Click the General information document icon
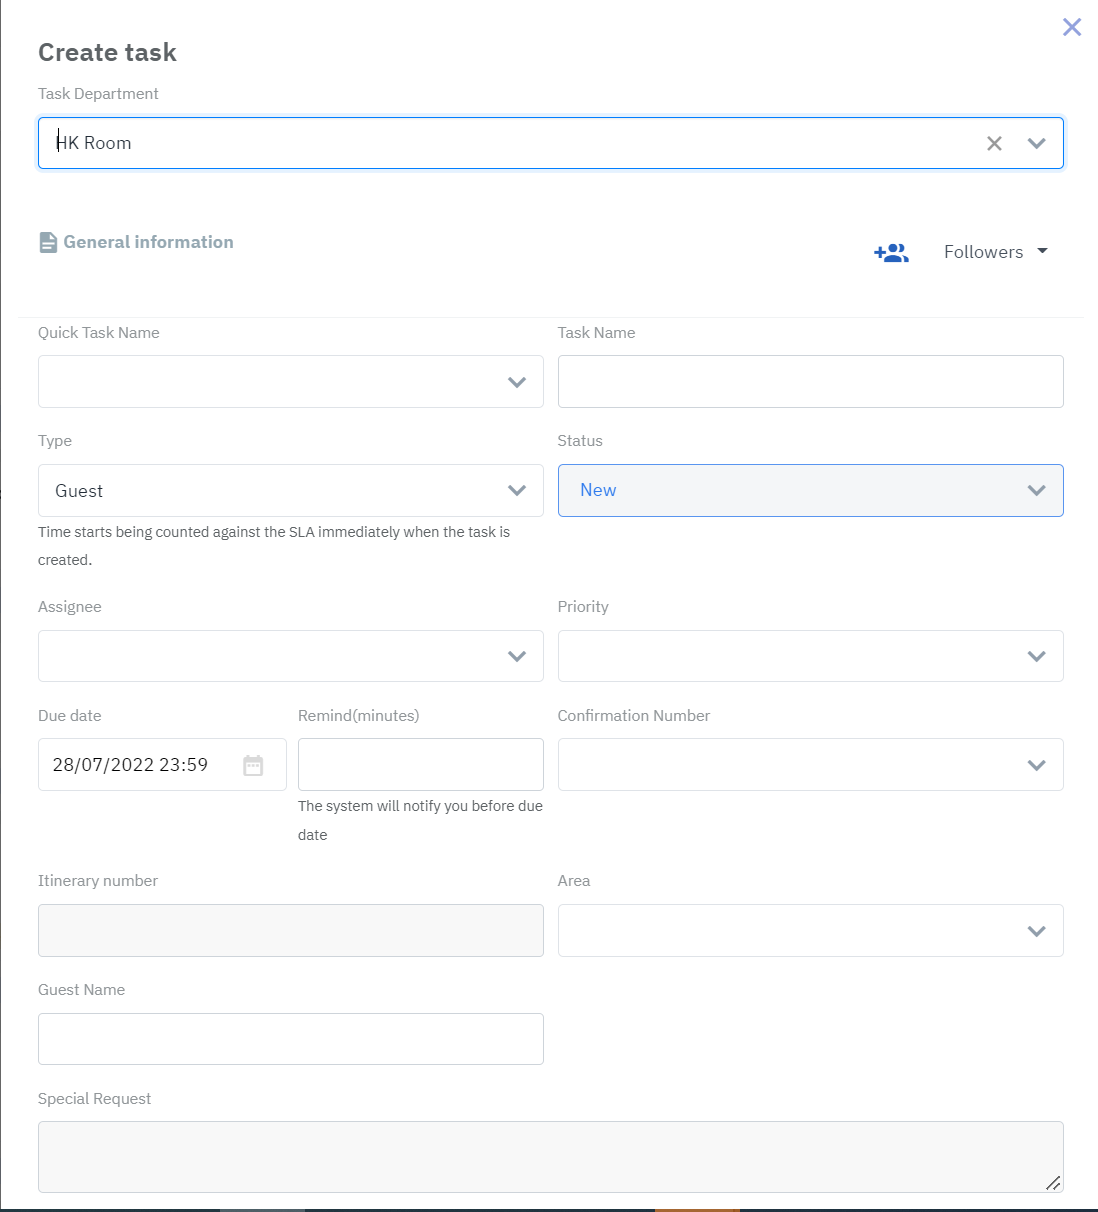The width and height of the screenshot is (1098, 1212). (48, 242)
